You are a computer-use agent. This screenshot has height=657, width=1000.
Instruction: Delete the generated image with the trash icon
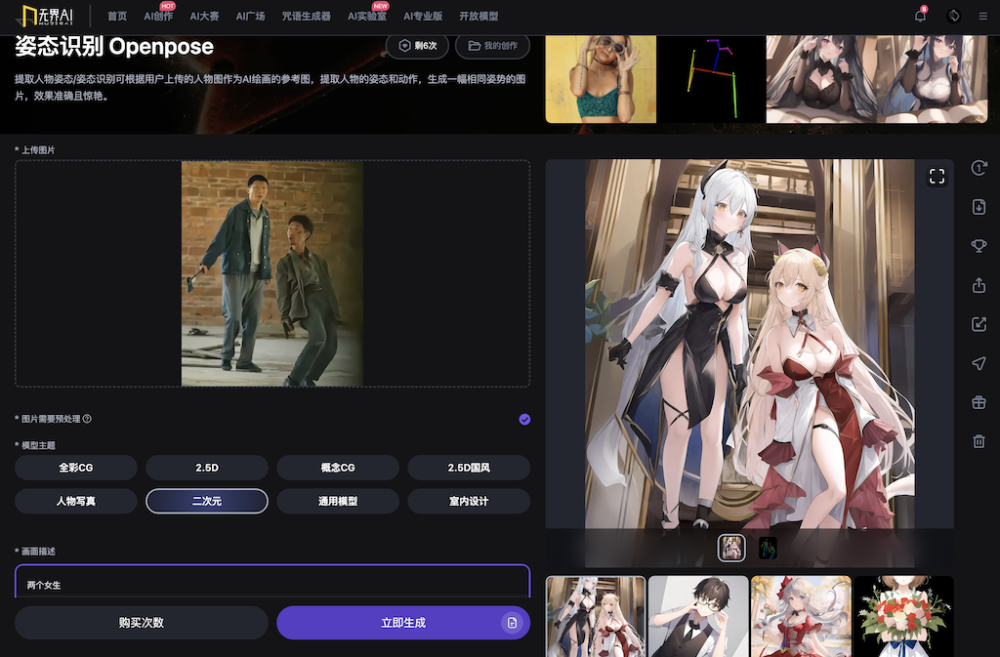coord(978,438)
